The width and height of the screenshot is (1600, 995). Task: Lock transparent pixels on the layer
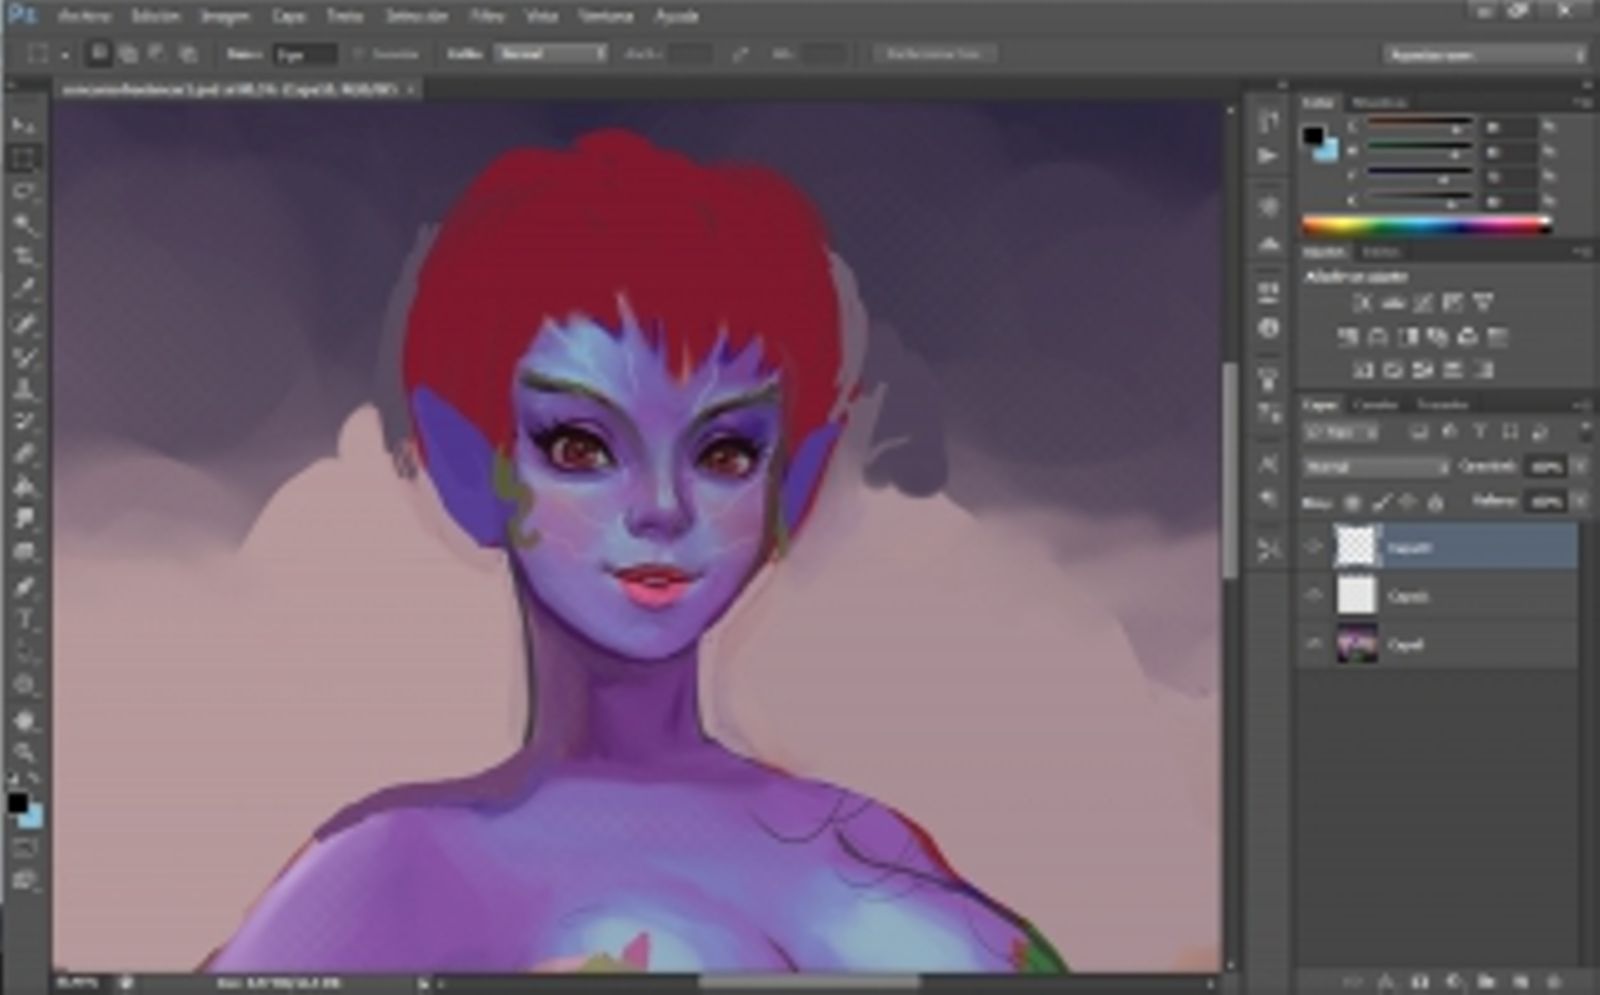1352,503
